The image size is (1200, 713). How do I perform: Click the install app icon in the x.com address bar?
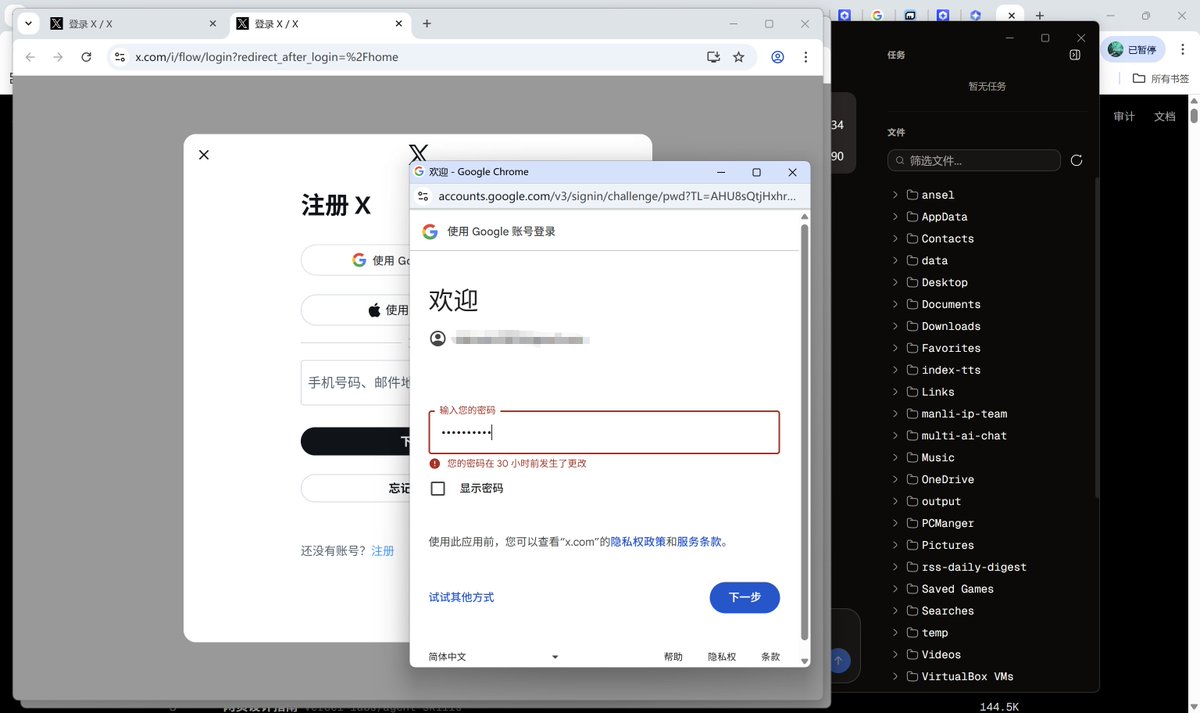pyautogui.click(x=713, y=57)
